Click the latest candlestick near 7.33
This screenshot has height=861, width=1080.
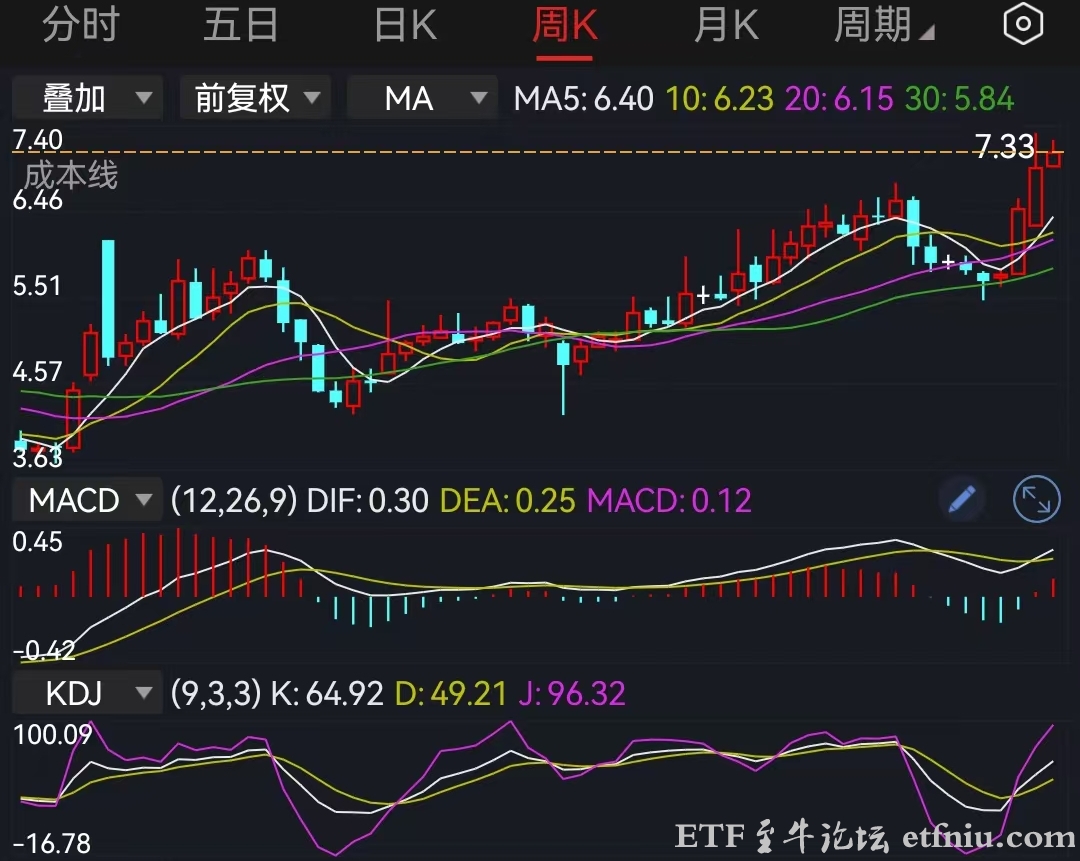[x=1055, y=160]
